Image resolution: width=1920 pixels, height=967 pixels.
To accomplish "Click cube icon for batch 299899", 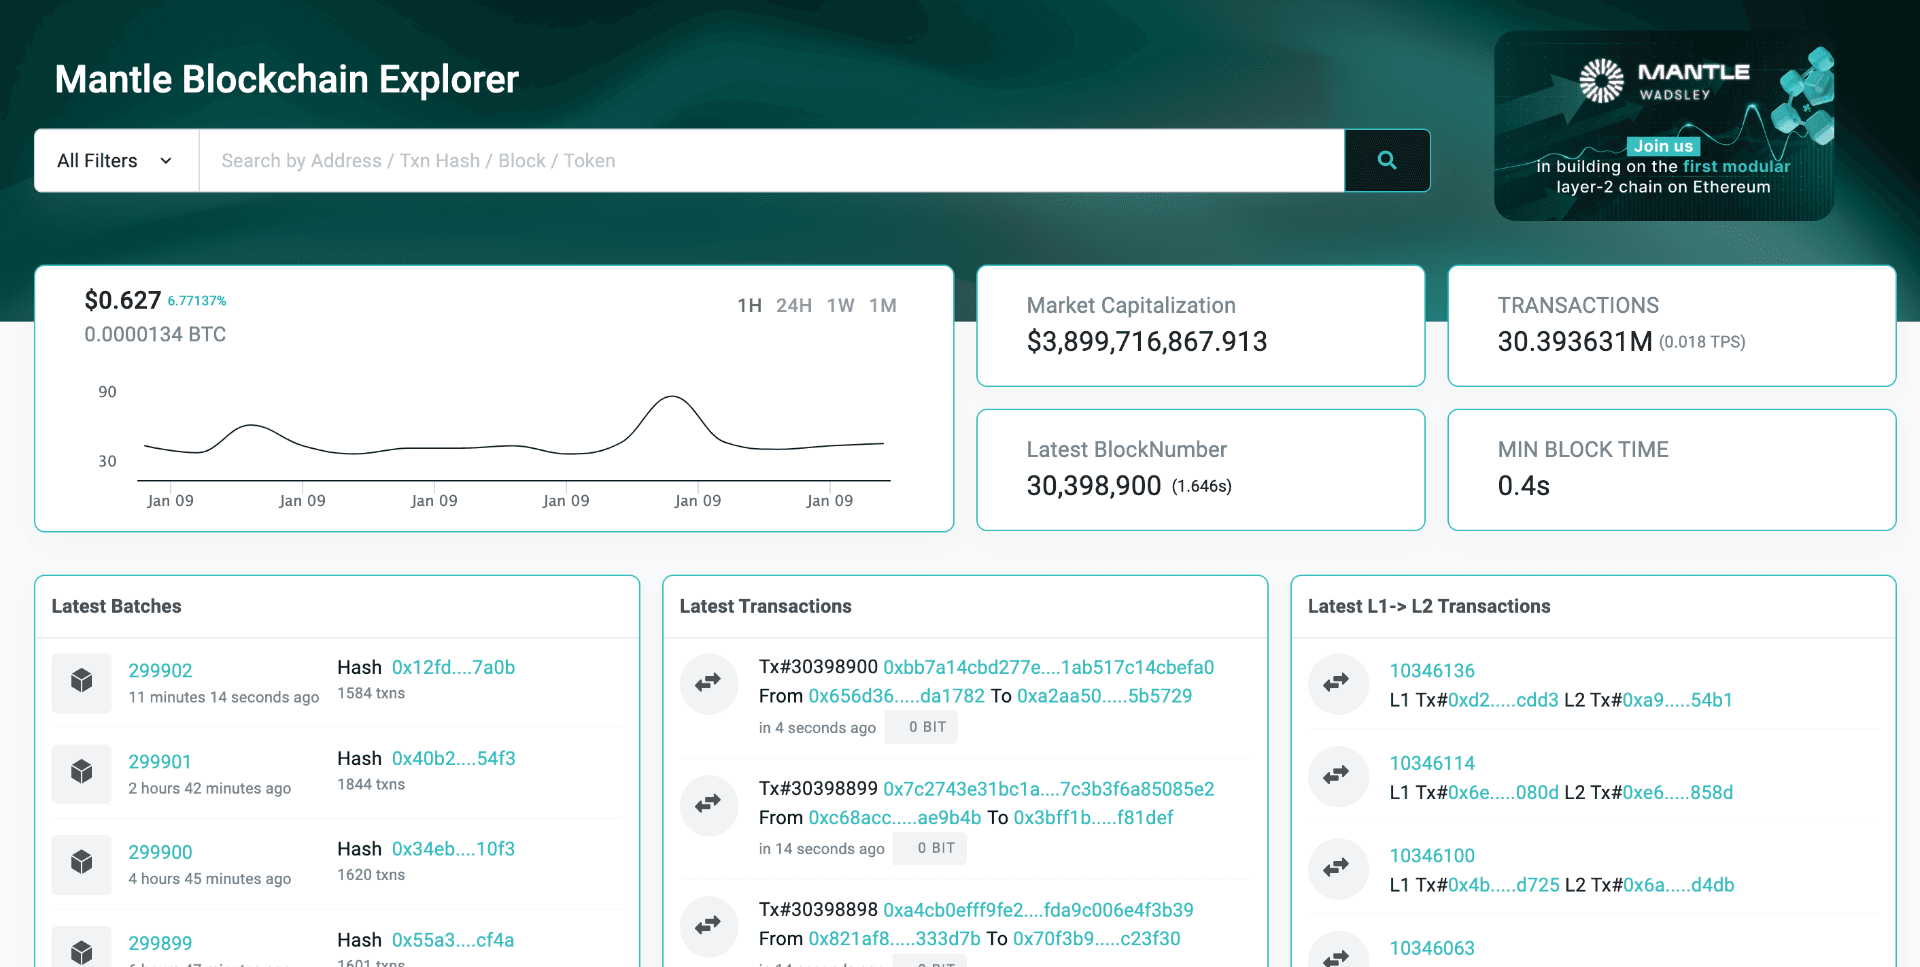I will click(x=82, y=949).
